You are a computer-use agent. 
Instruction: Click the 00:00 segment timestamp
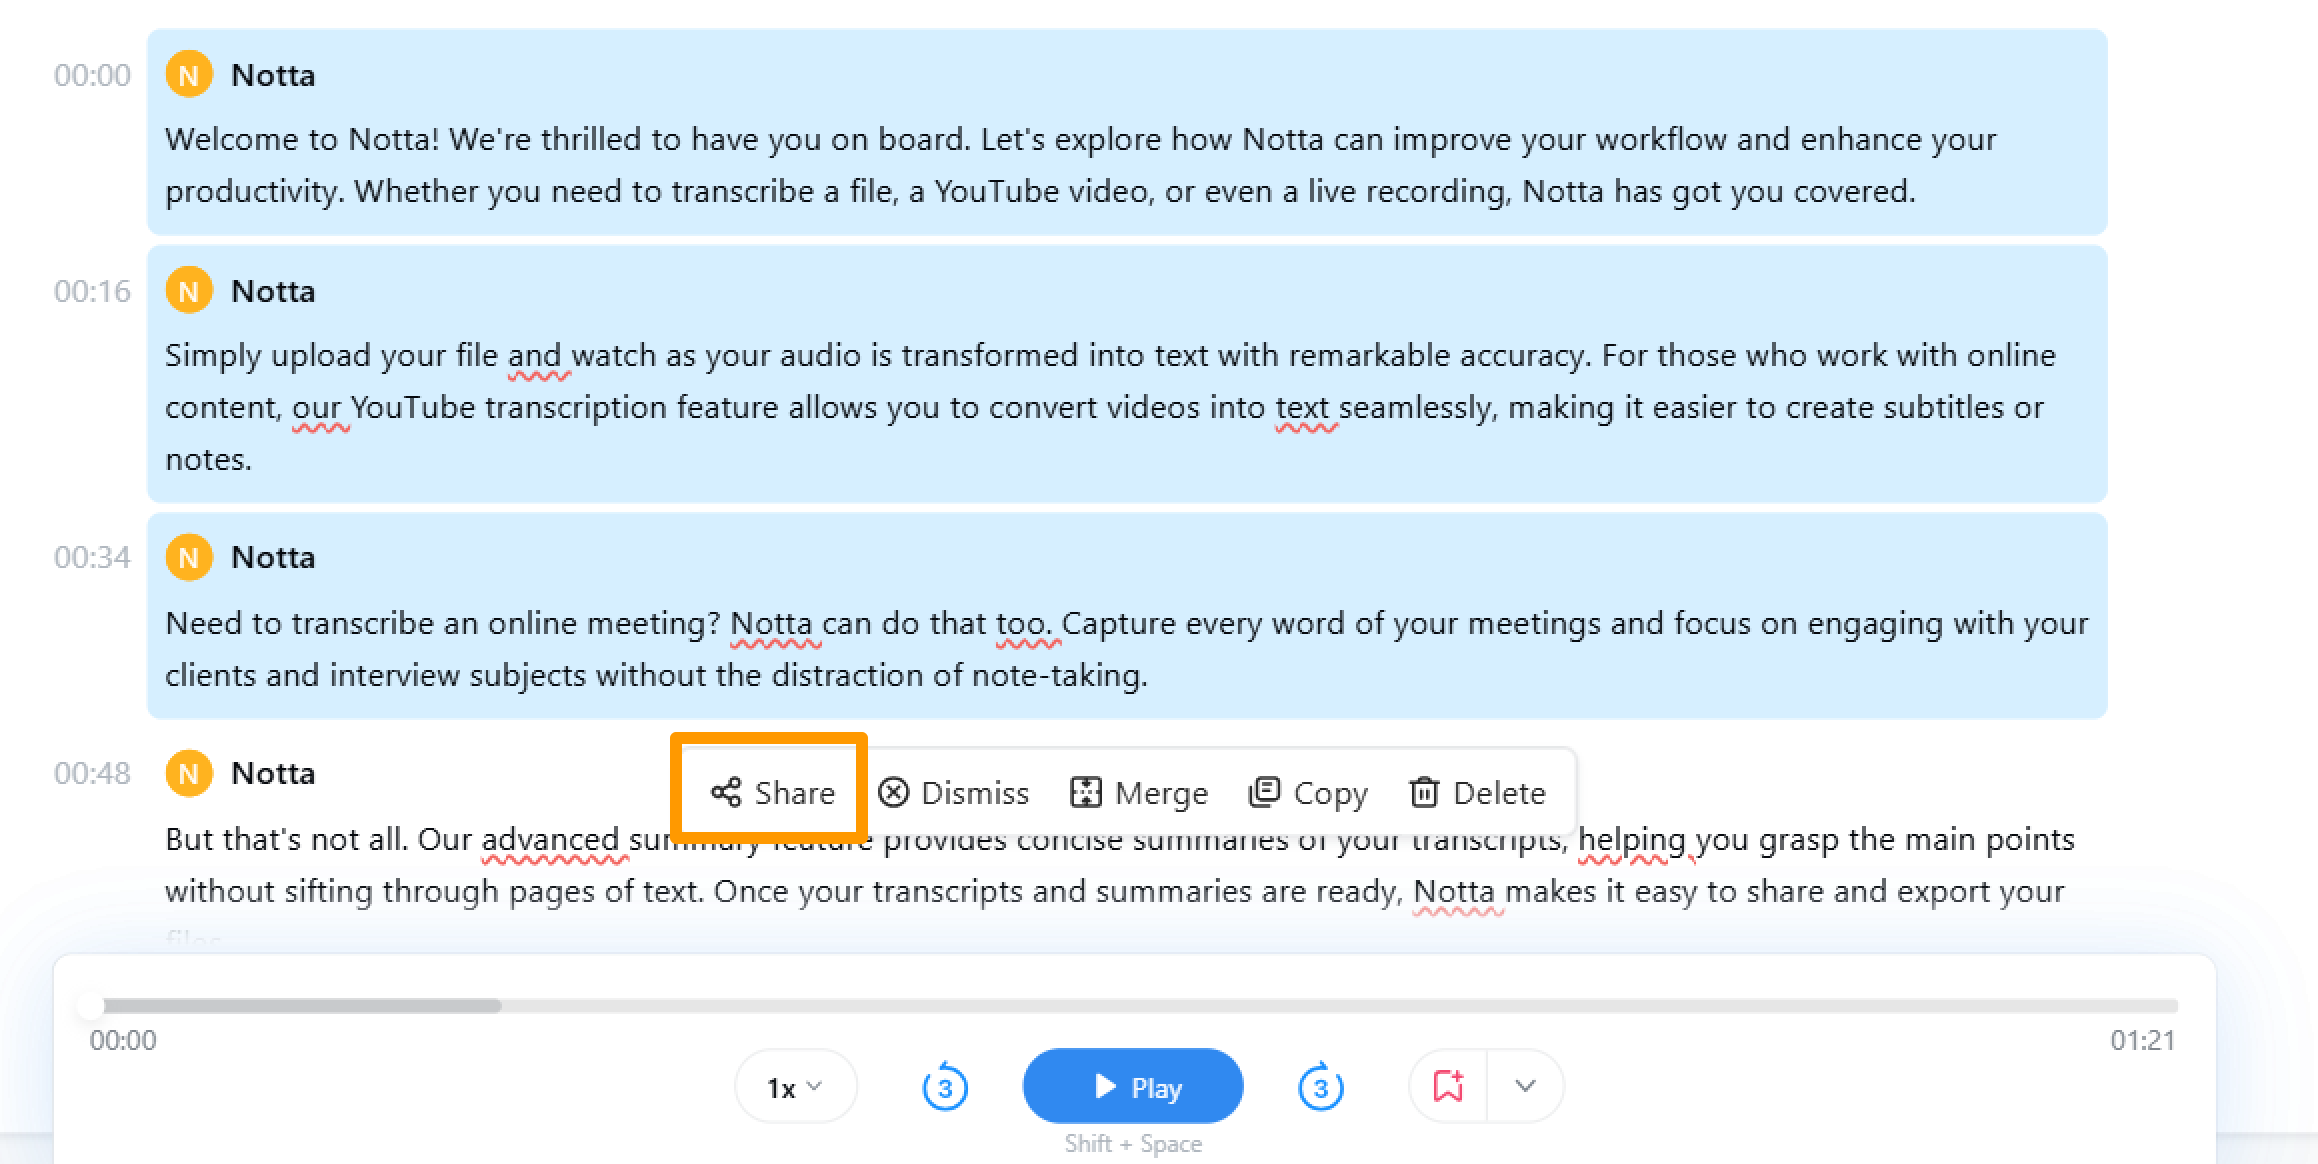[x=92, y=75]
